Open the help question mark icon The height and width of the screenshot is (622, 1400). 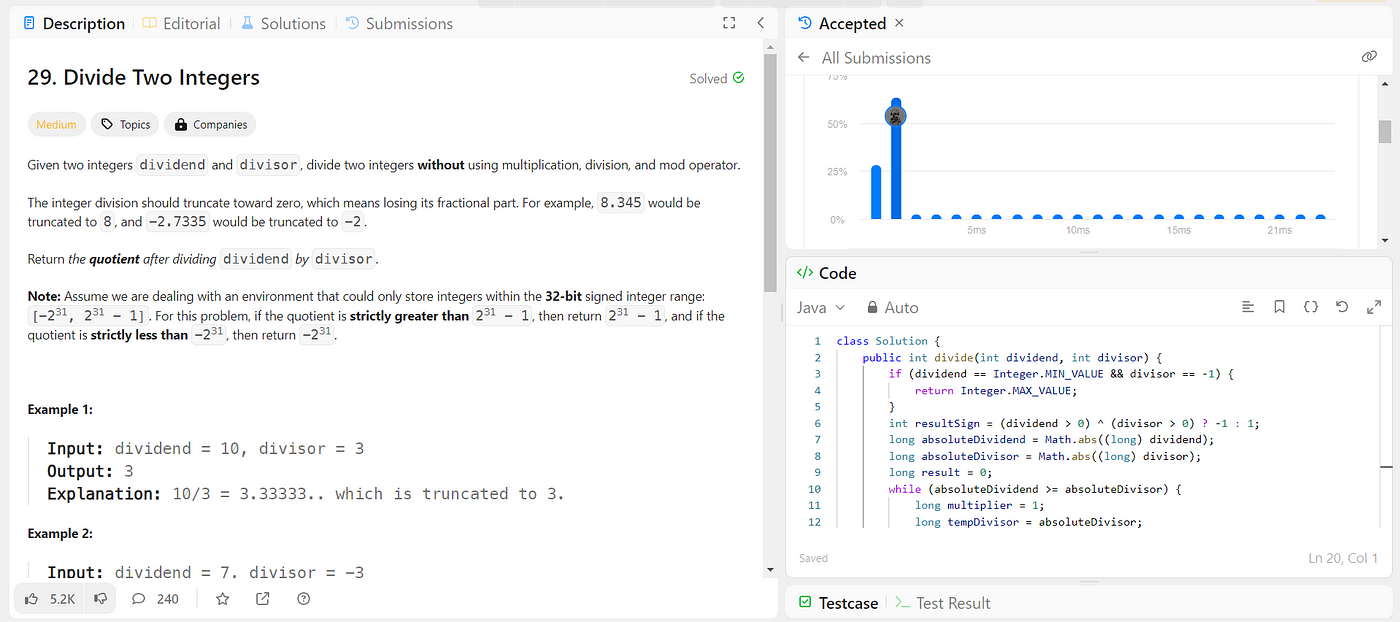(x=304, y=599)
